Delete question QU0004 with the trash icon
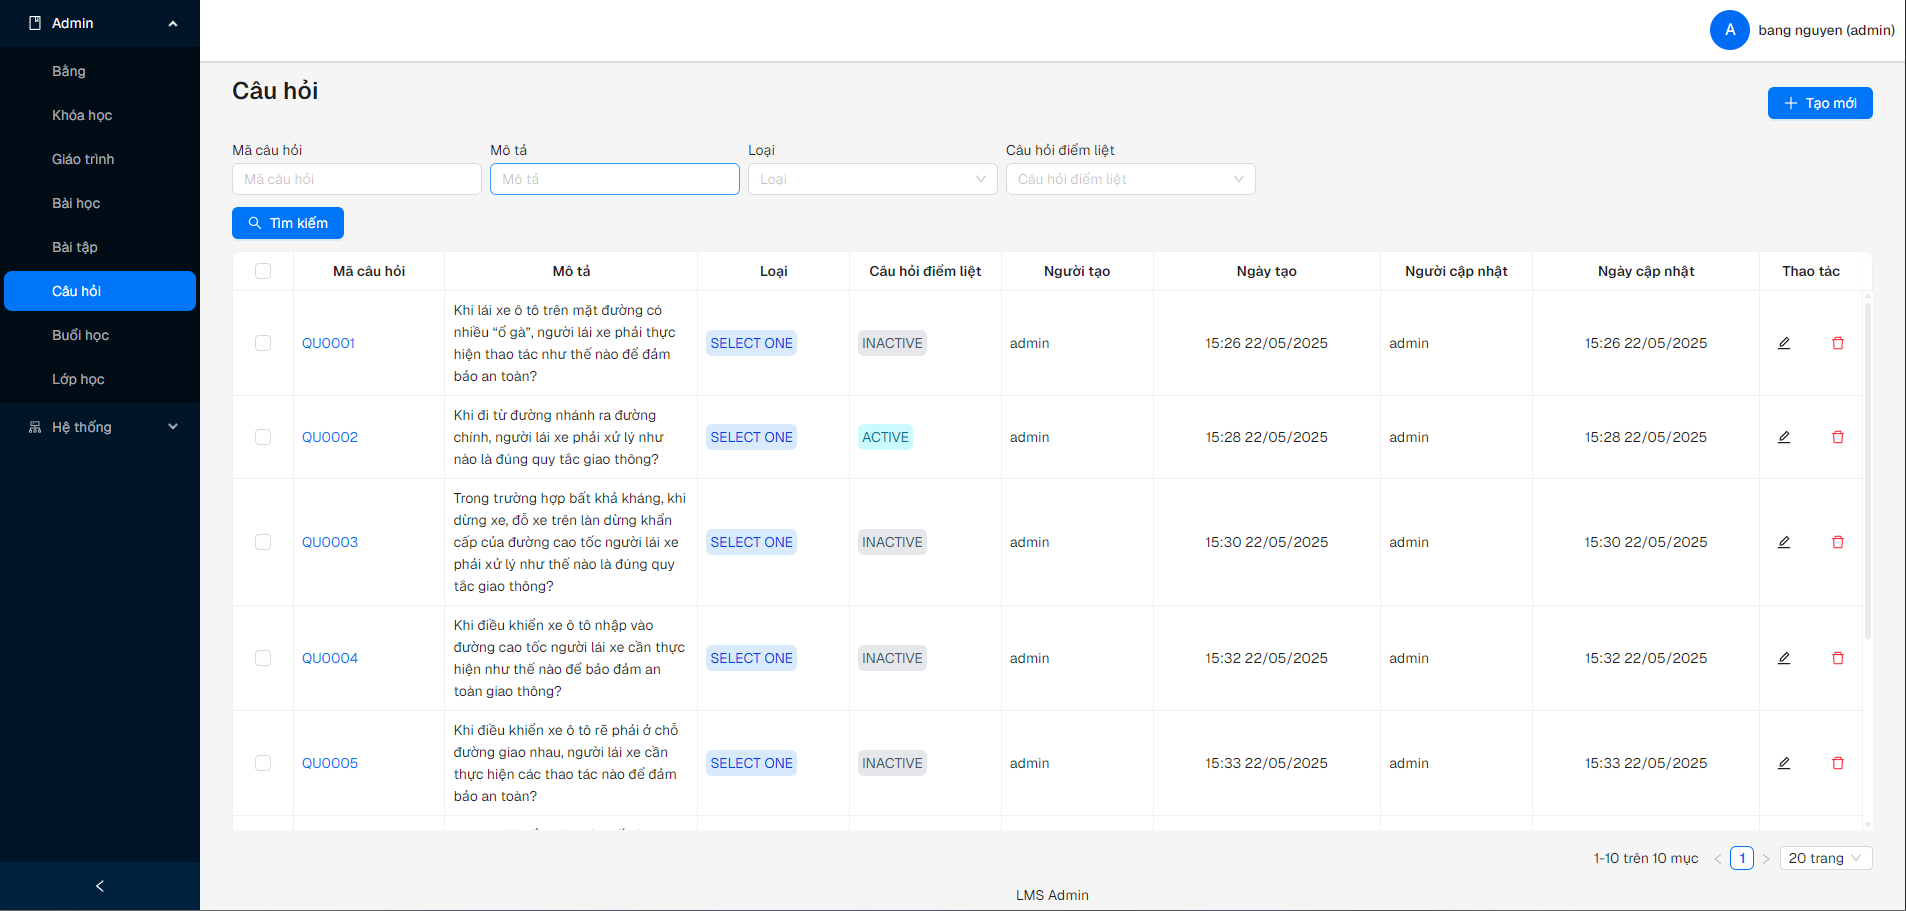 point(1837,658)
